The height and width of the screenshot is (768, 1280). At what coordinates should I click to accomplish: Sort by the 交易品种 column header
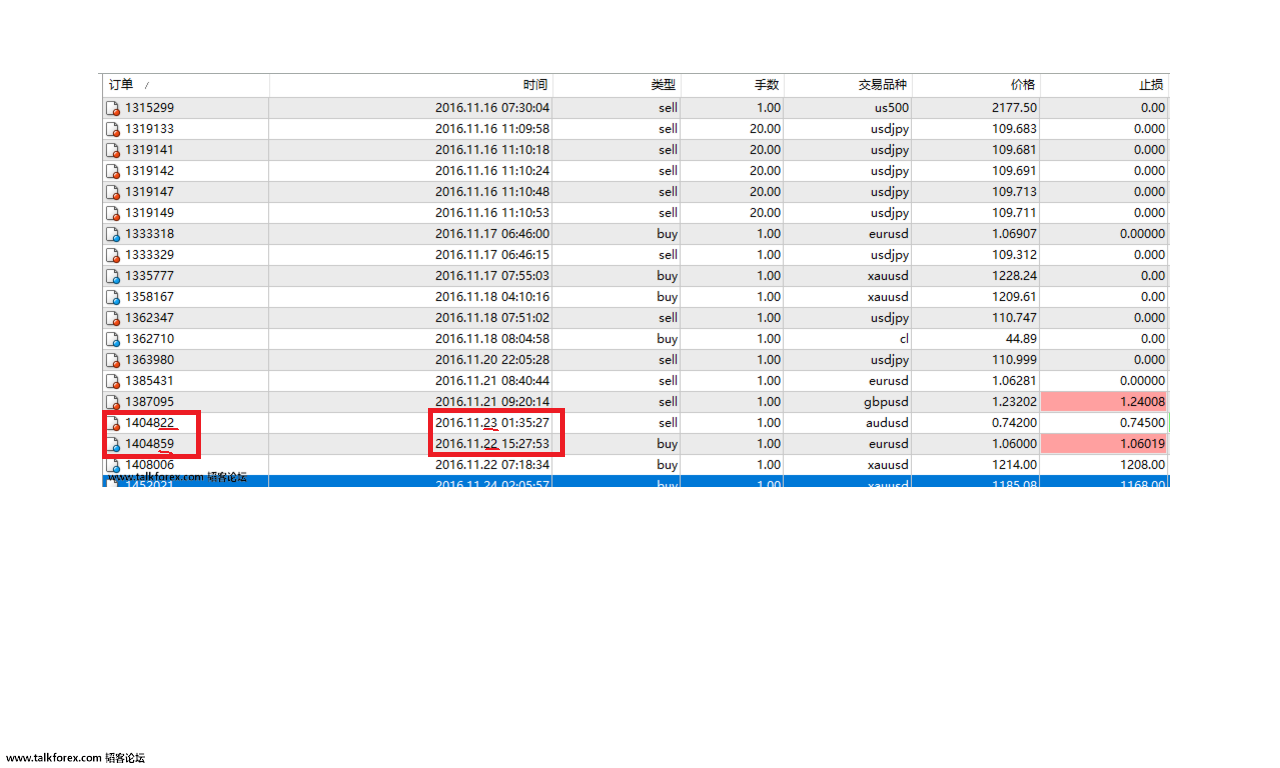click(x=848, y=85)
